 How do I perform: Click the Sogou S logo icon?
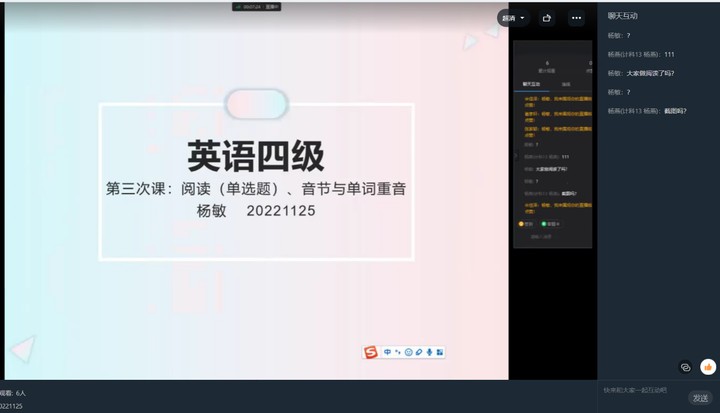pos(371,352)
